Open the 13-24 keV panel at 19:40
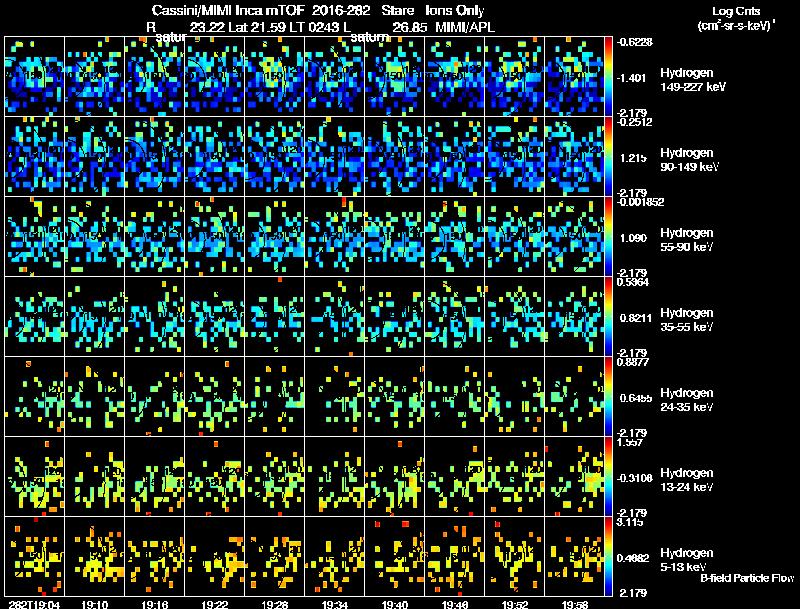Image resolution: width=800 pixels, height=609 pixels. pos(394,476)
